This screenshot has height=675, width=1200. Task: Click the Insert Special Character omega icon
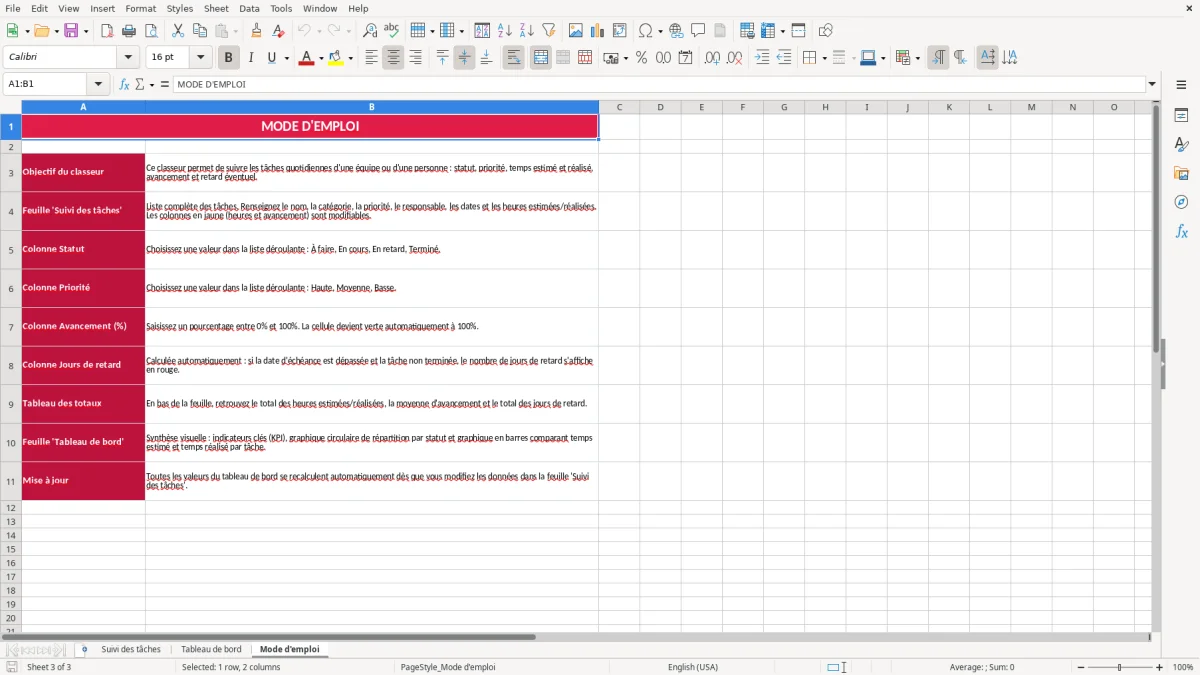(645, 31)
